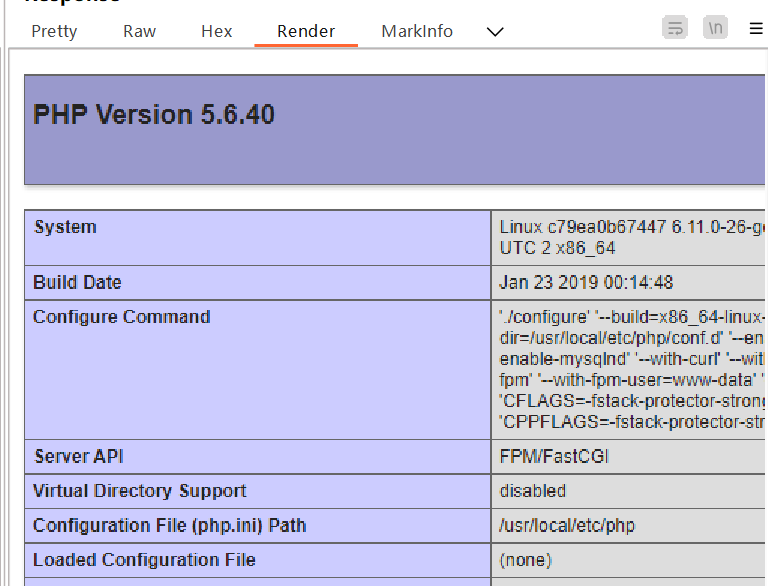Toggle the show non-printable characters \n icon
Image resolution: width=768 pixels, height=586 pixels.
click(715, 27)
